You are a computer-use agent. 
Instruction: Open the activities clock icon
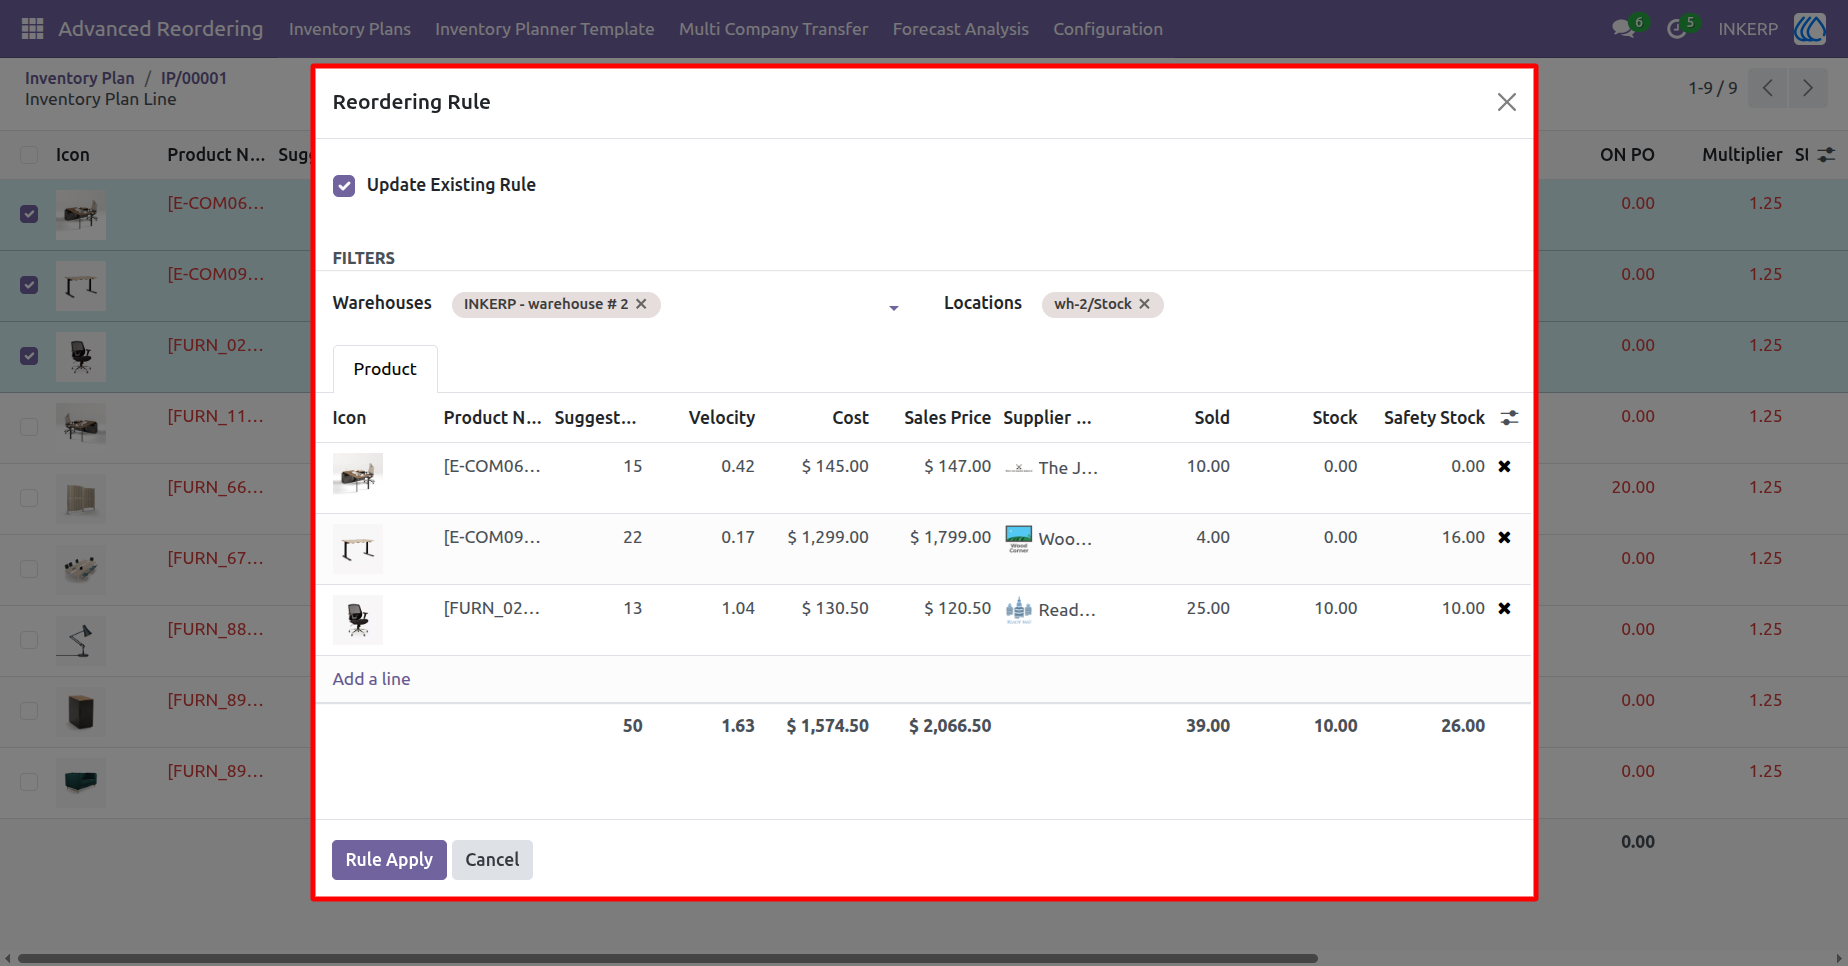click(x=1676, y=29)
